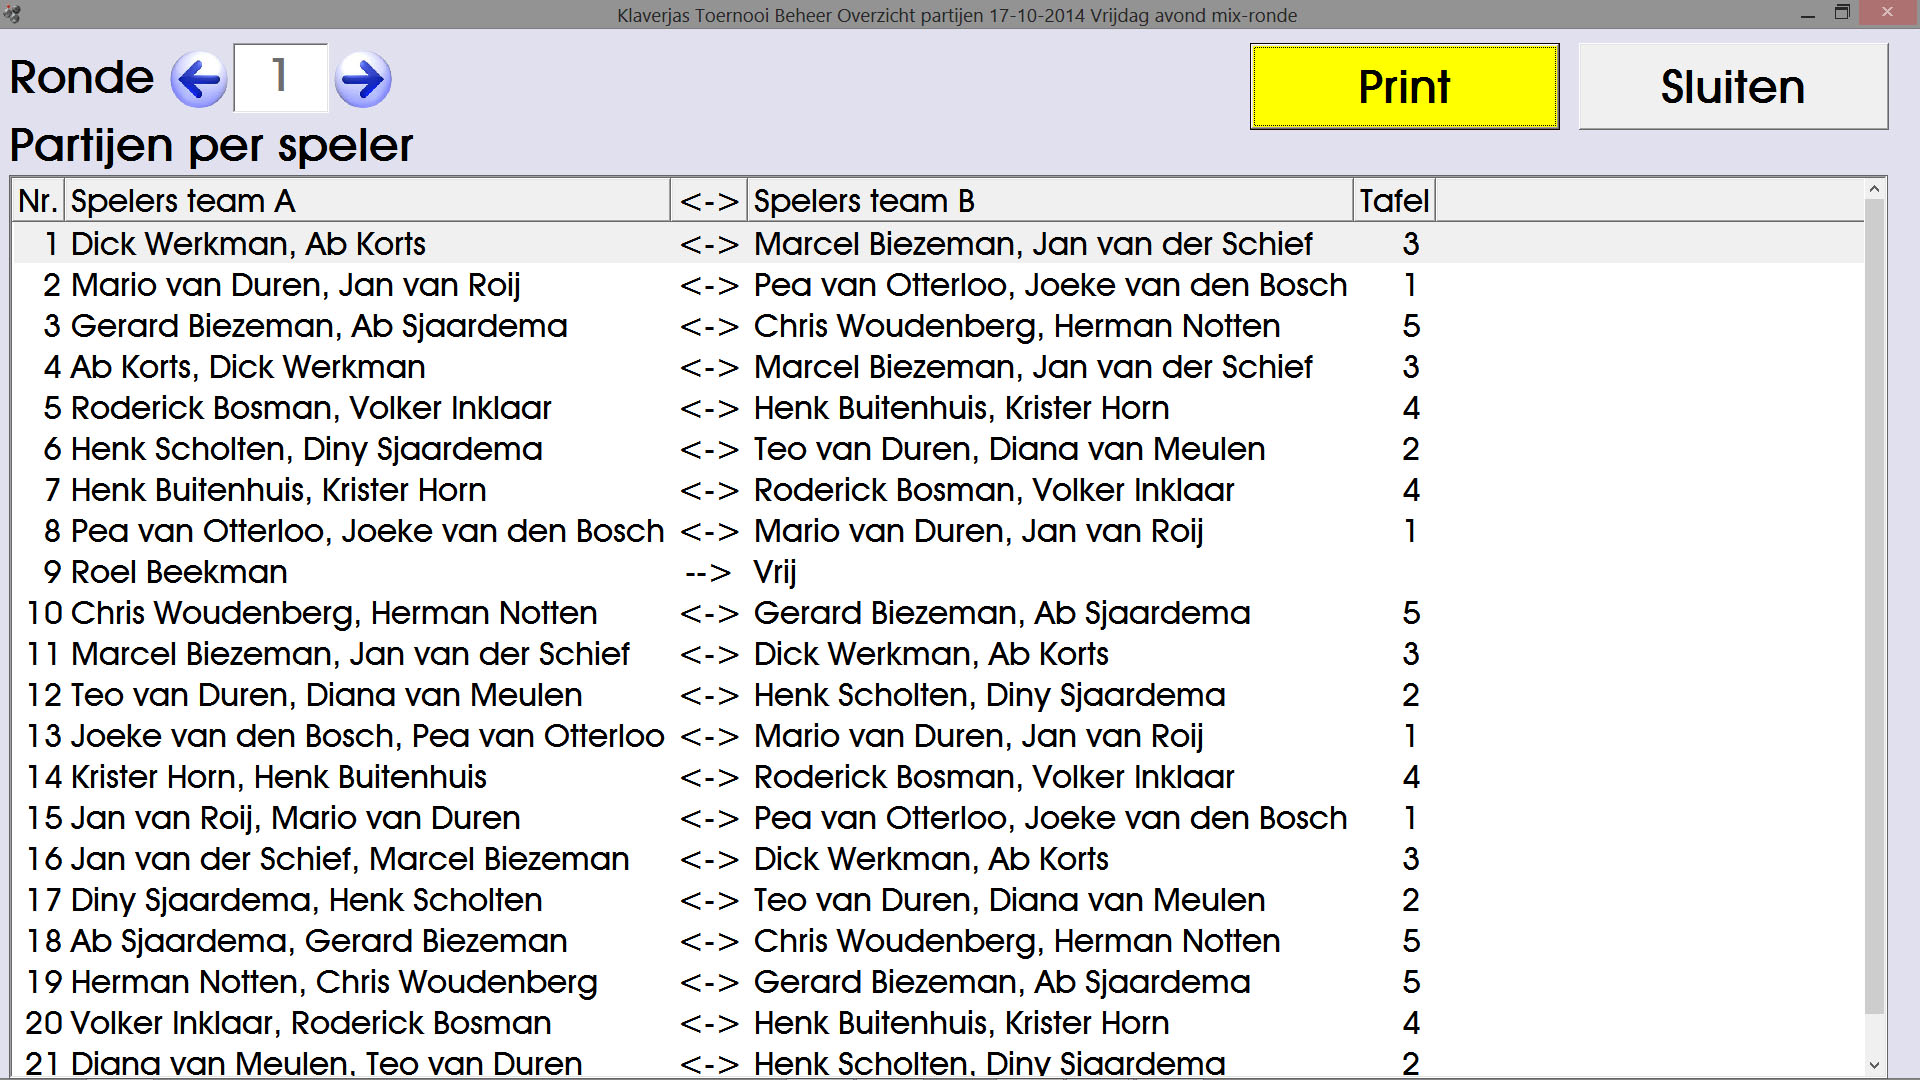Select row 1 Dick Werkman, Ab Korts

pyautogui.click(x=248, y=244)
